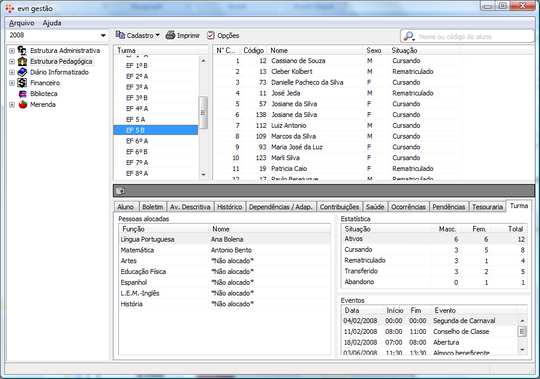Viewport: 540px width, 379px height.
Task: Expand Merenda tree node
Action: (x=12, y=105)
